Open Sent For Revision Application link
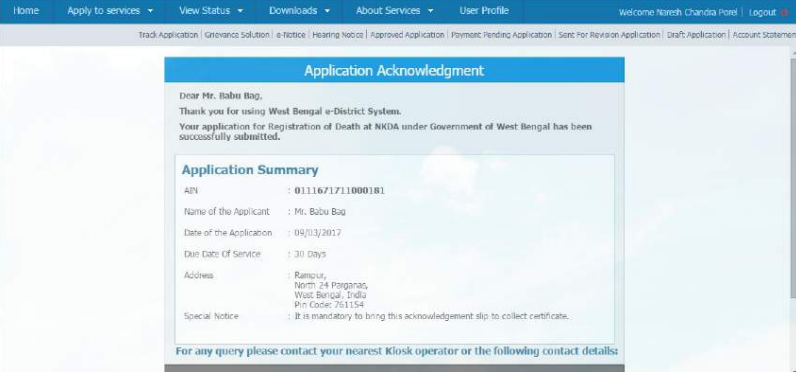 (x=609, y=35)
